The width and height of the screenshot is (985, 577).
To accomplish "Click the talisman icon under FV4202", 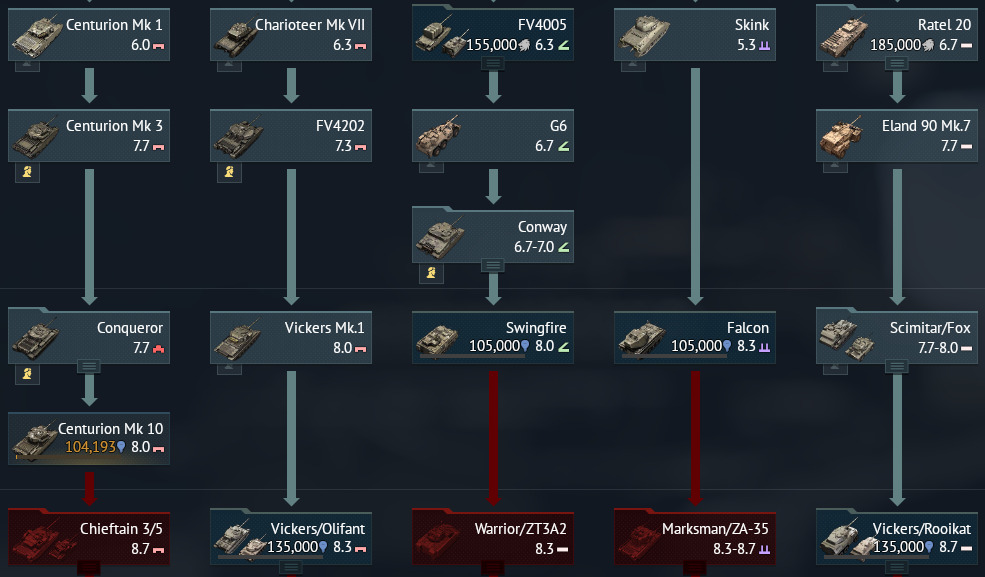I will [229, 171].
